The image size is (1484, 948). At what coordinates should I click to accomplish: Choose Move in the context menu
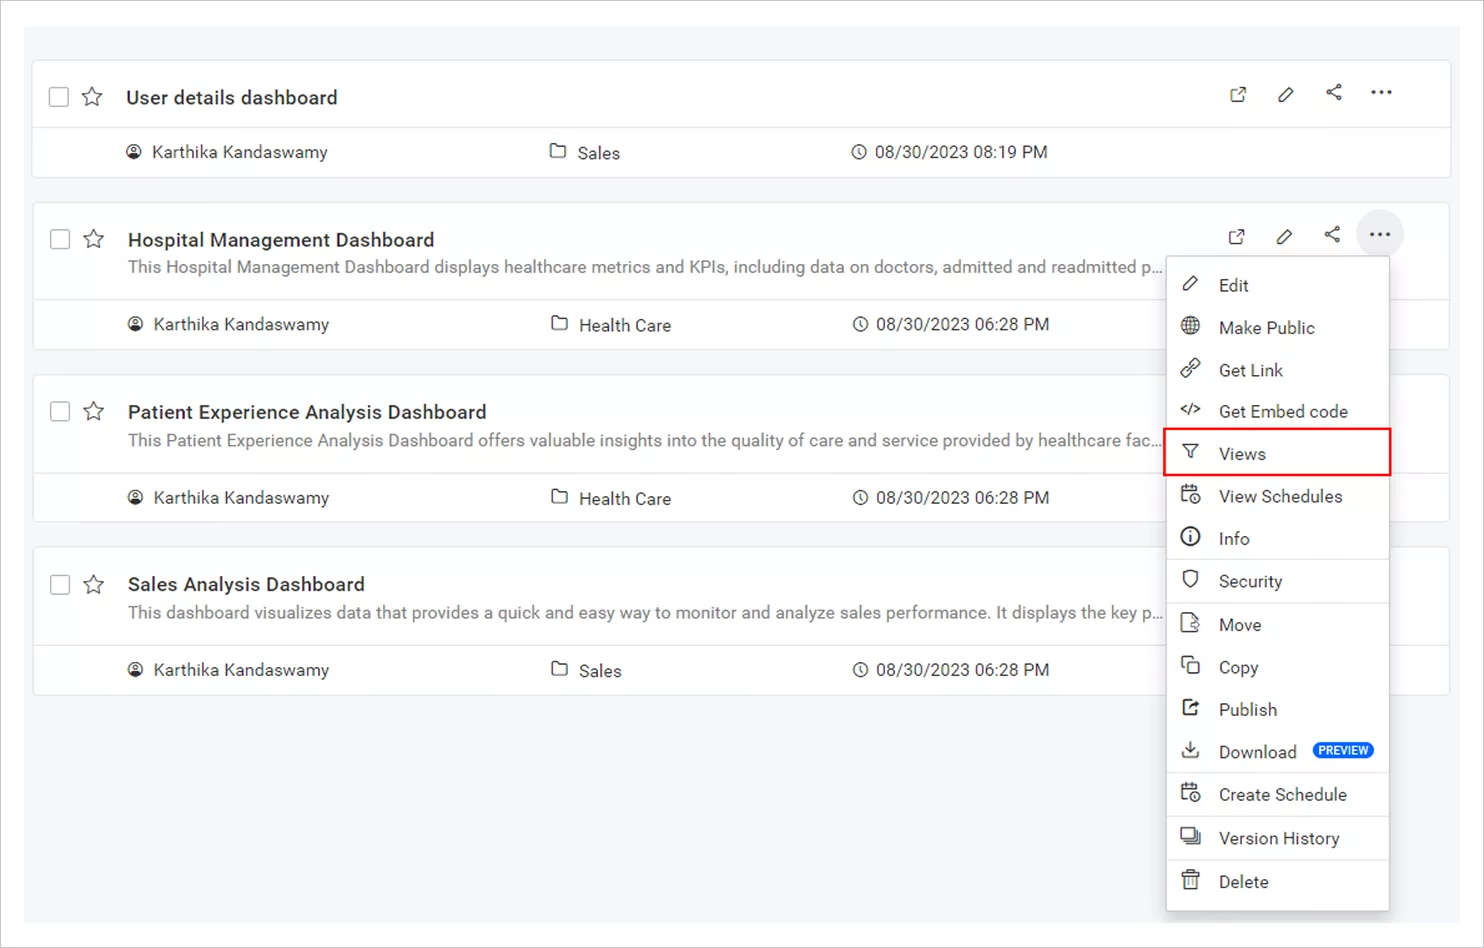[1277, 625]
